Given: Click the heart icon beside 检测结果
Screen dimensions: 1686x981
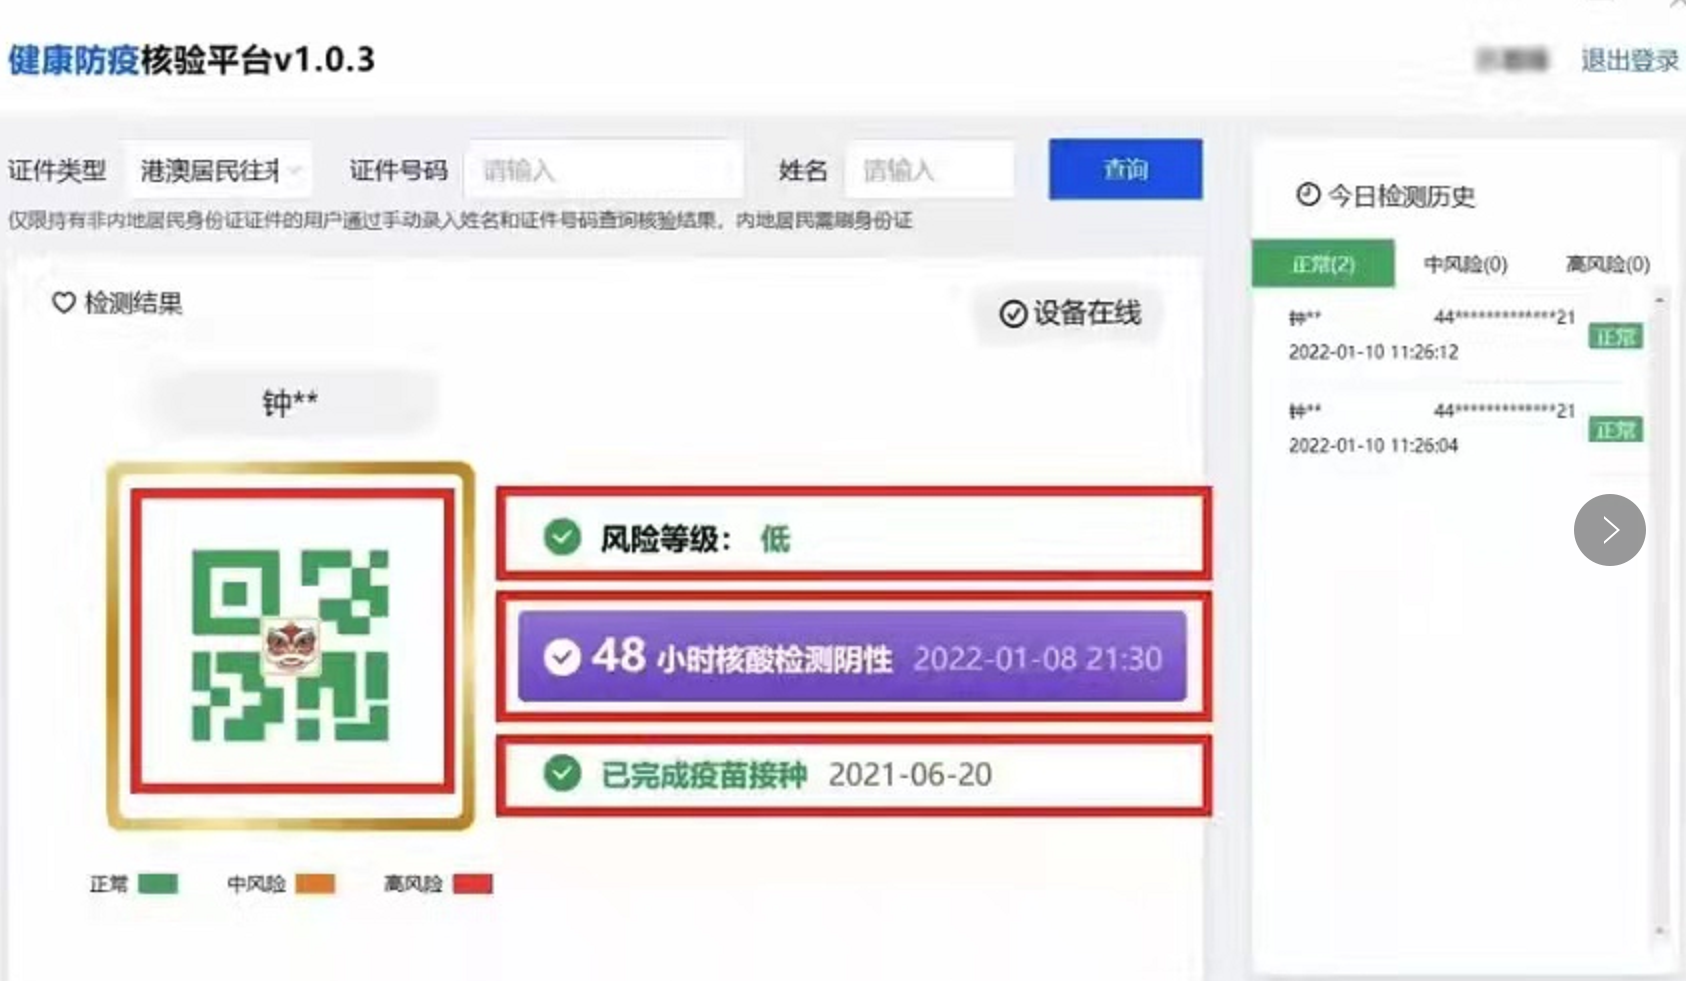Looking at the screenshot, I should pos(64,302).
